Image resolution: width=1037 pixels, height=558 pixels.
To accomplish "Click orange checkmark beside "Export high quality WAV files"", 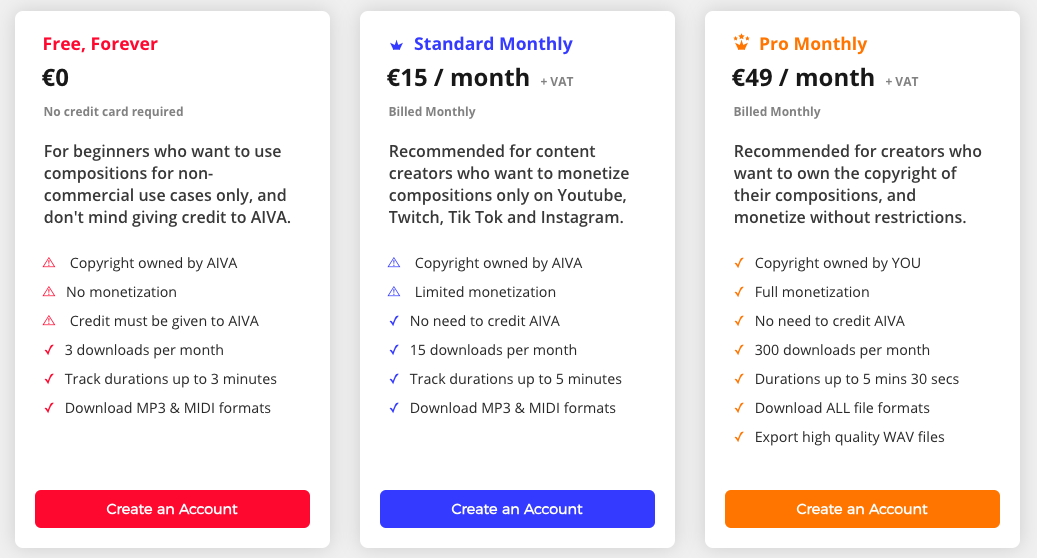I will coord(739,437).
